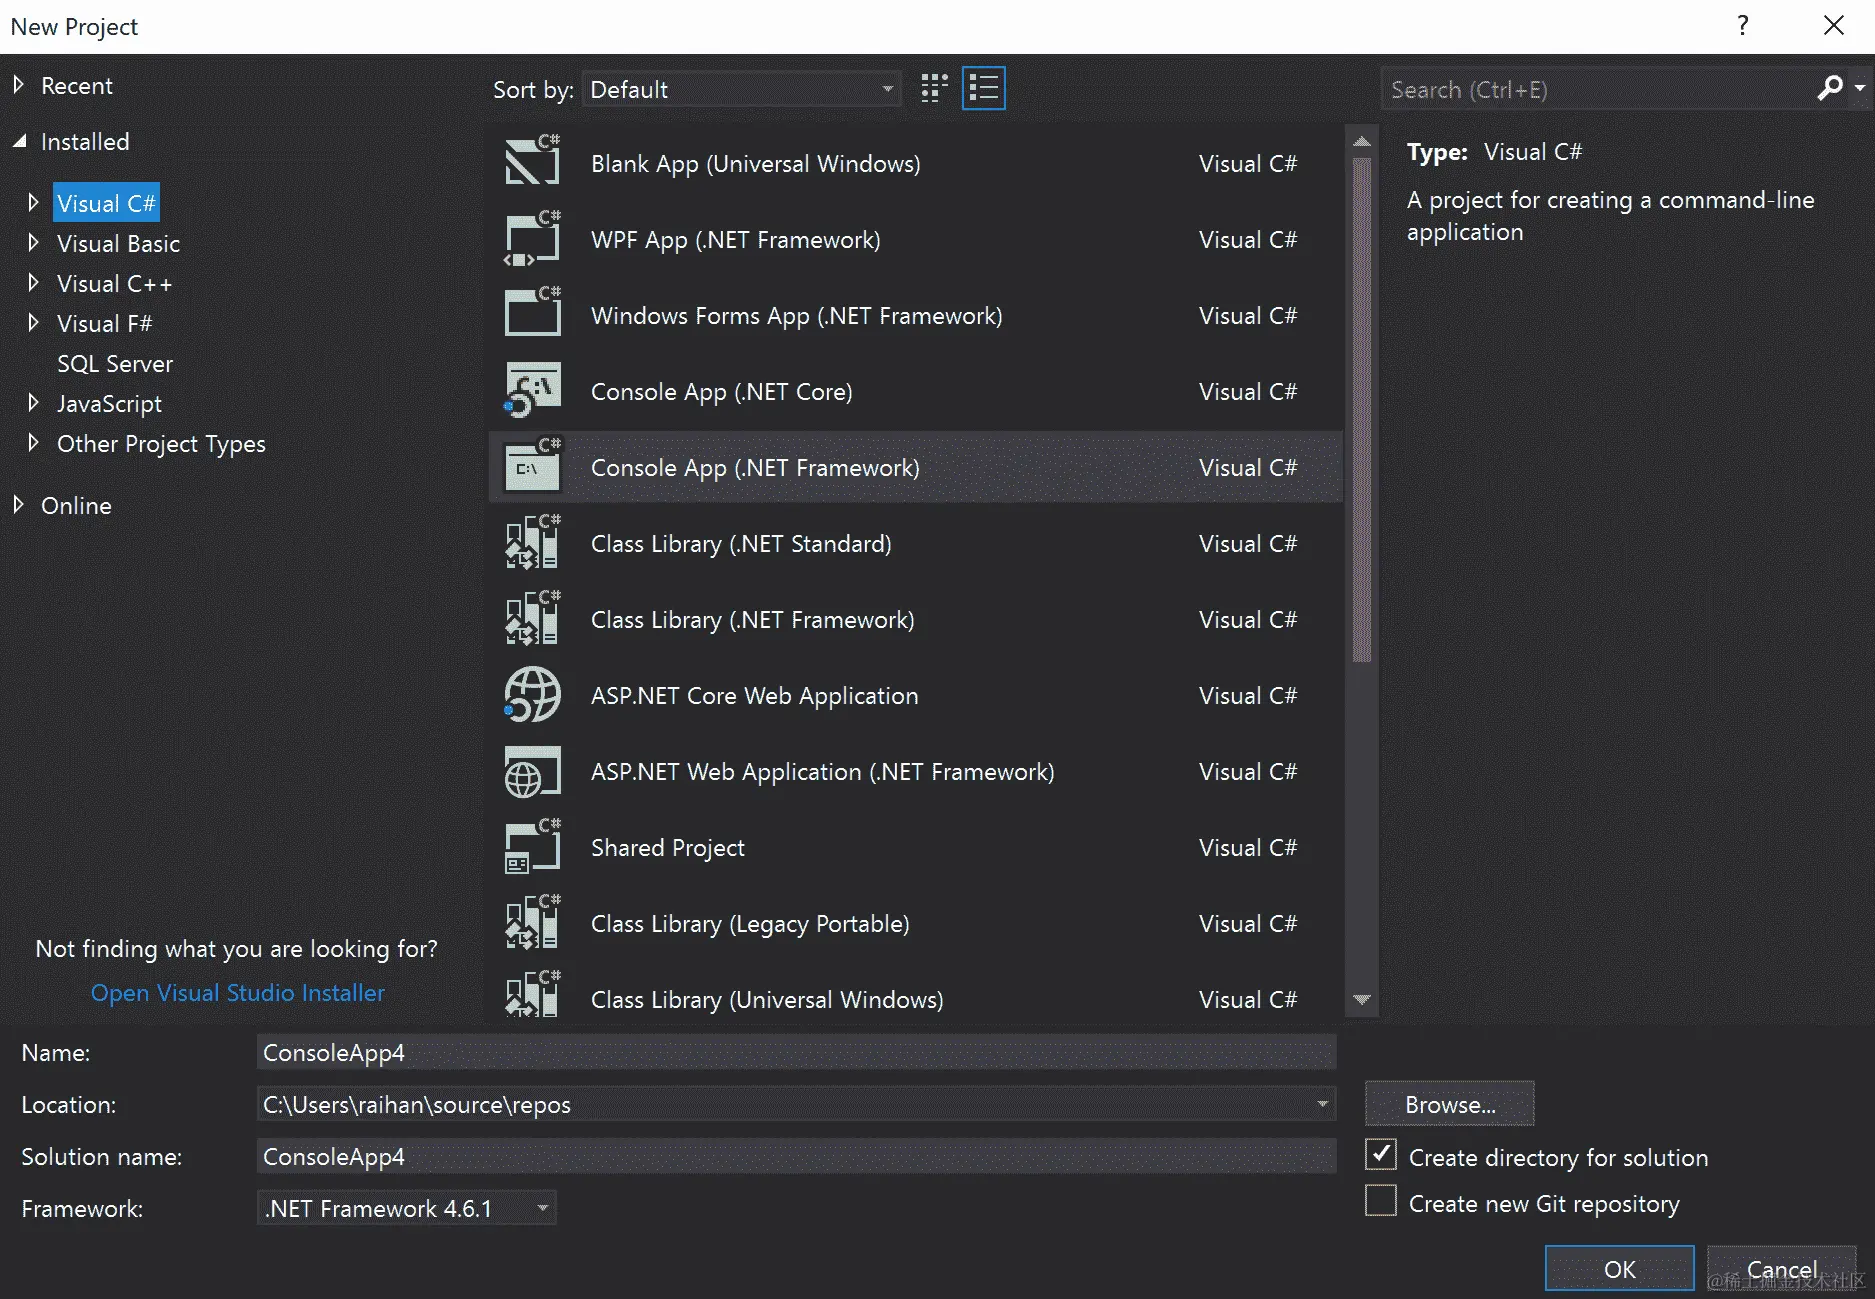
Task: Select Other Project Types in the tree
Action: click(x=161, y=443)
